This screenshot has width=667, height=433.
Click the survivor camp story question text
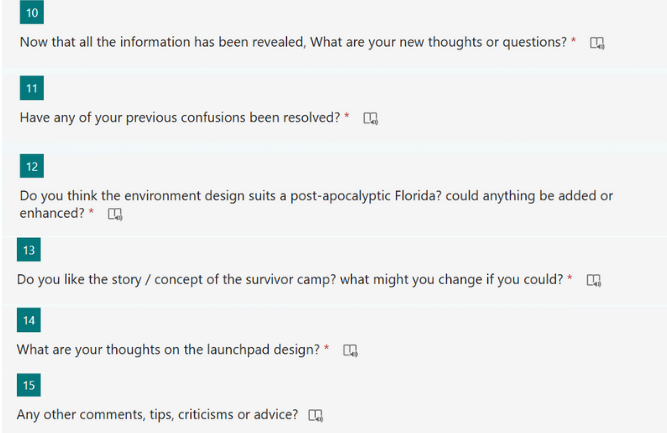click(x=290, y=279)
